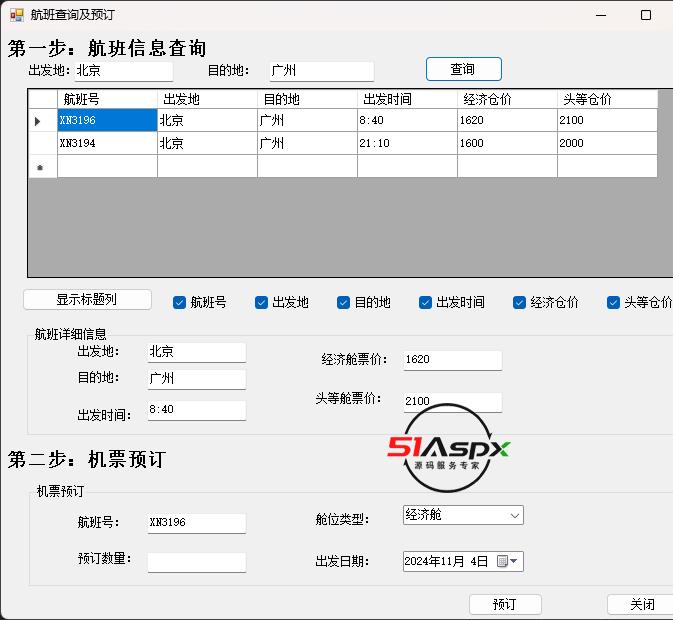Click the 目的地 search text field
The height and width of the screenshot is (620, 673).
(x=321, y=71)
